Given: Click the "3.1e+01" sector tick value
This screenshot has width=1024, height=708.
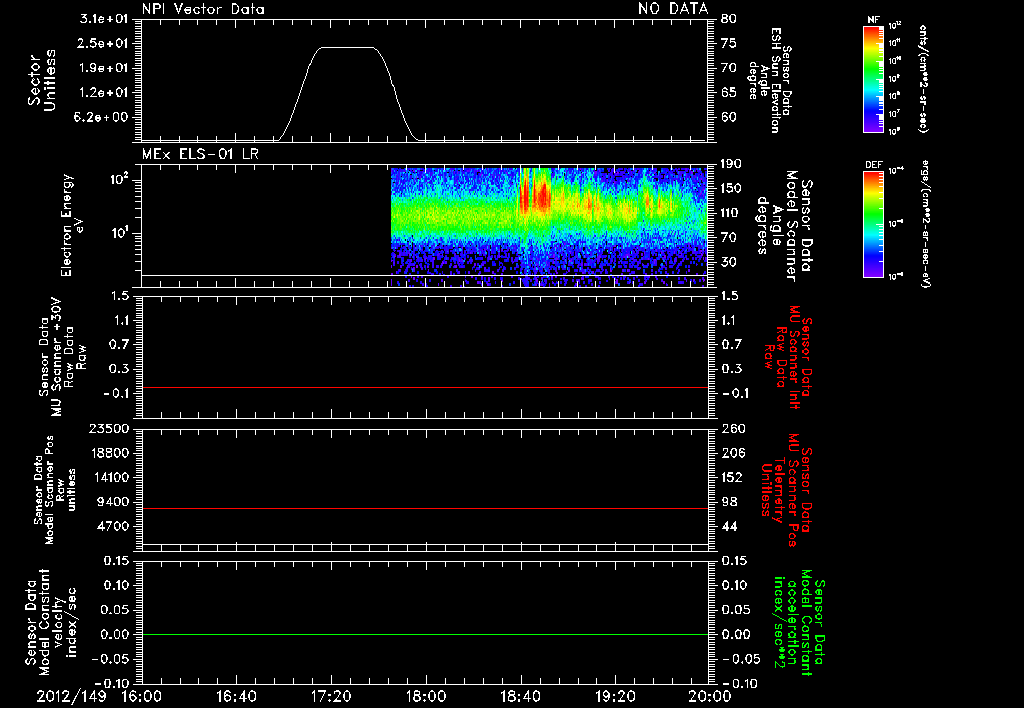Looking at the screenshot, I should (x=104, y=19).
